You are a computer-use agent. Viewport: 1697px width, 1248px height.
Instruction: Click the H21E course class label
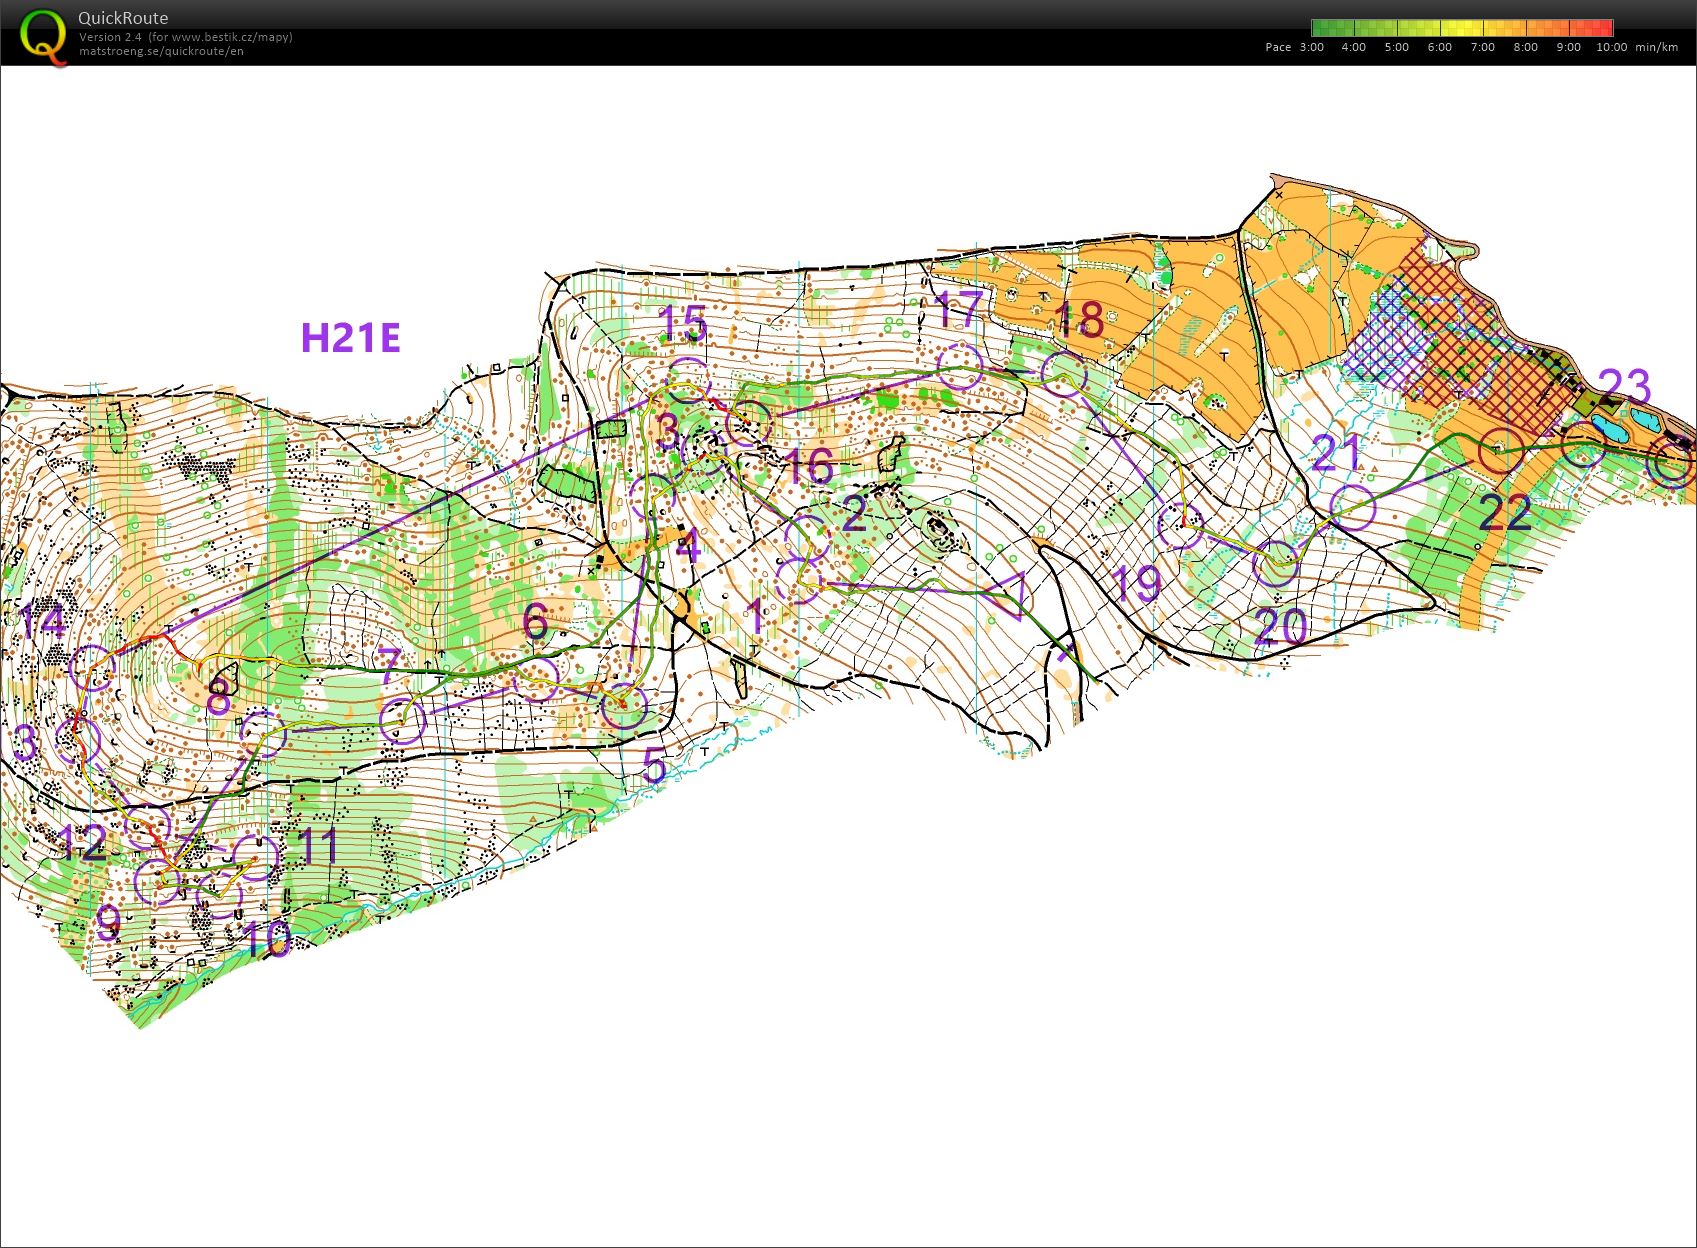pyautogui.click(x=351, y=338)
